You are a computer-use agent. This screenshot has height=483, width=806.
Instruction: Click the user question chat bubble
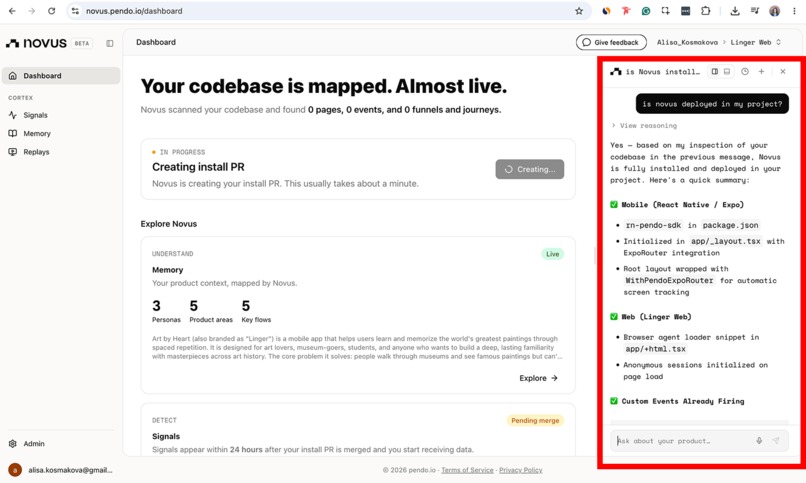pos(712,104)
